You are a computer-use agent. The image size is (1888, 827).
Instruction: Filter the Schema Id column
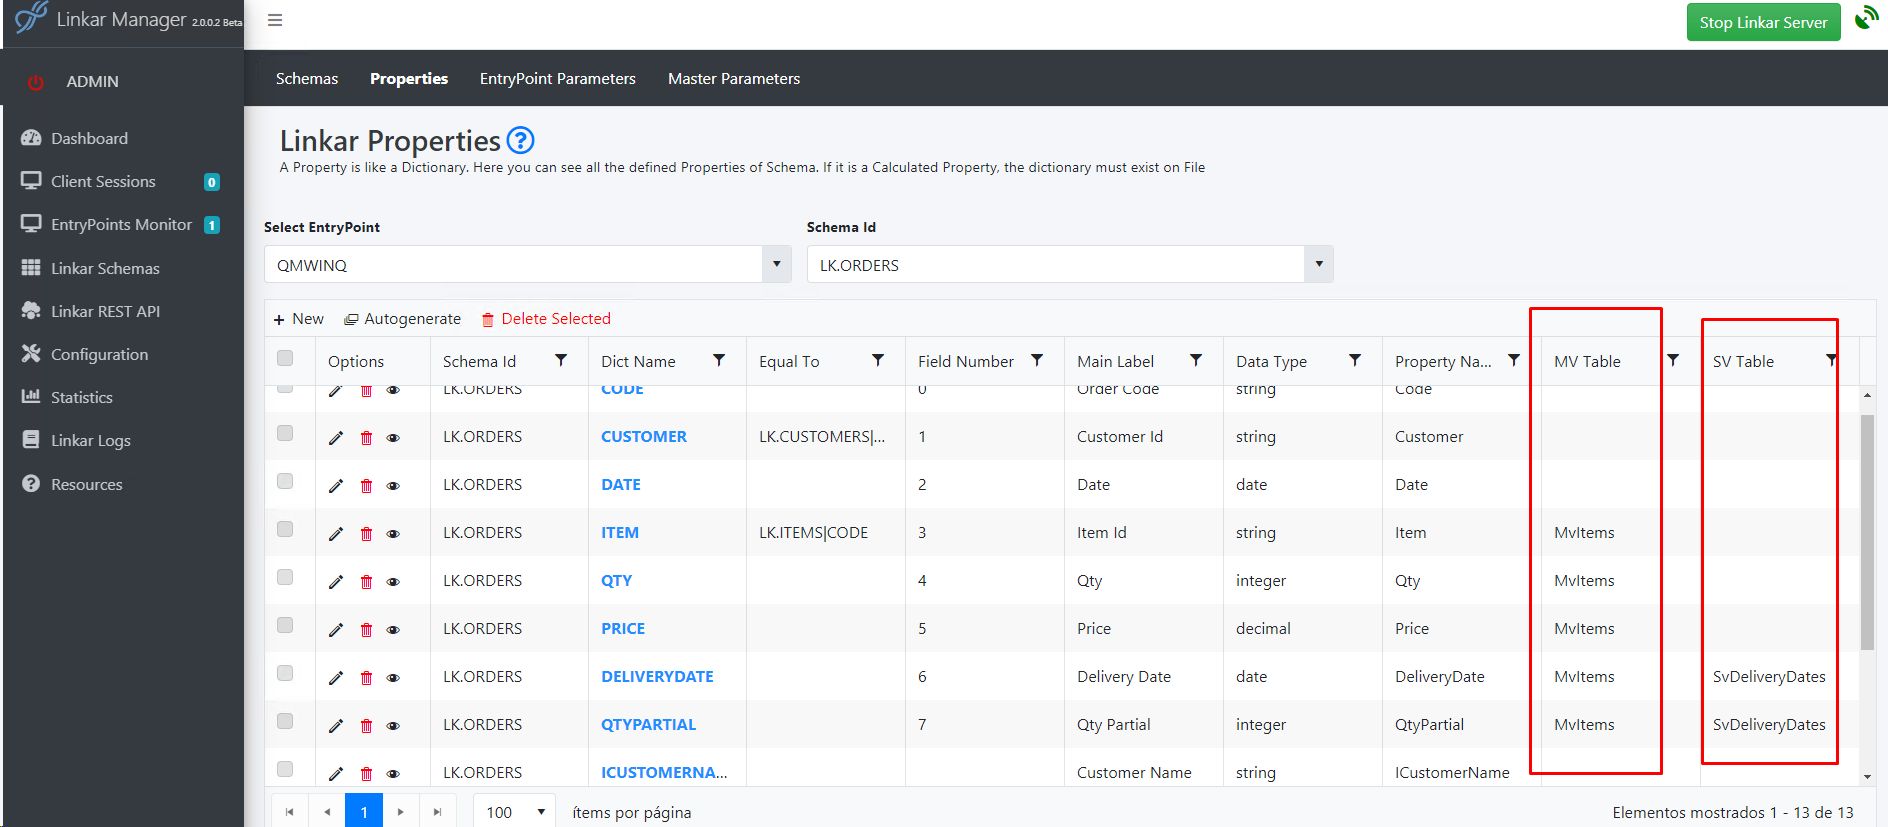pyautogui.click(x=561, y=360)
